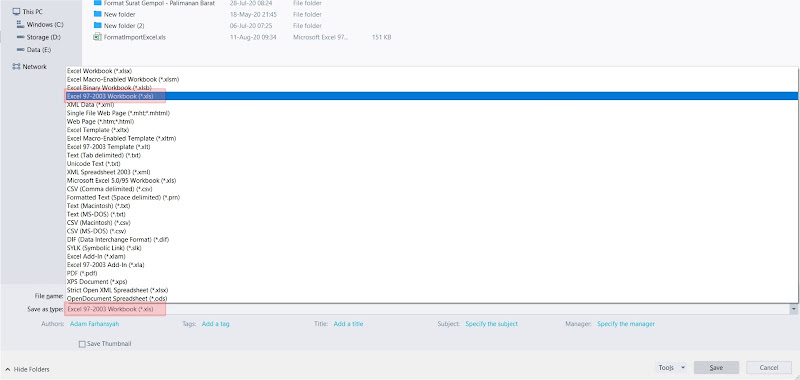Click author name Adam Farhansyah
This screenshot has height=380, width=800.
tap(94, 324)
